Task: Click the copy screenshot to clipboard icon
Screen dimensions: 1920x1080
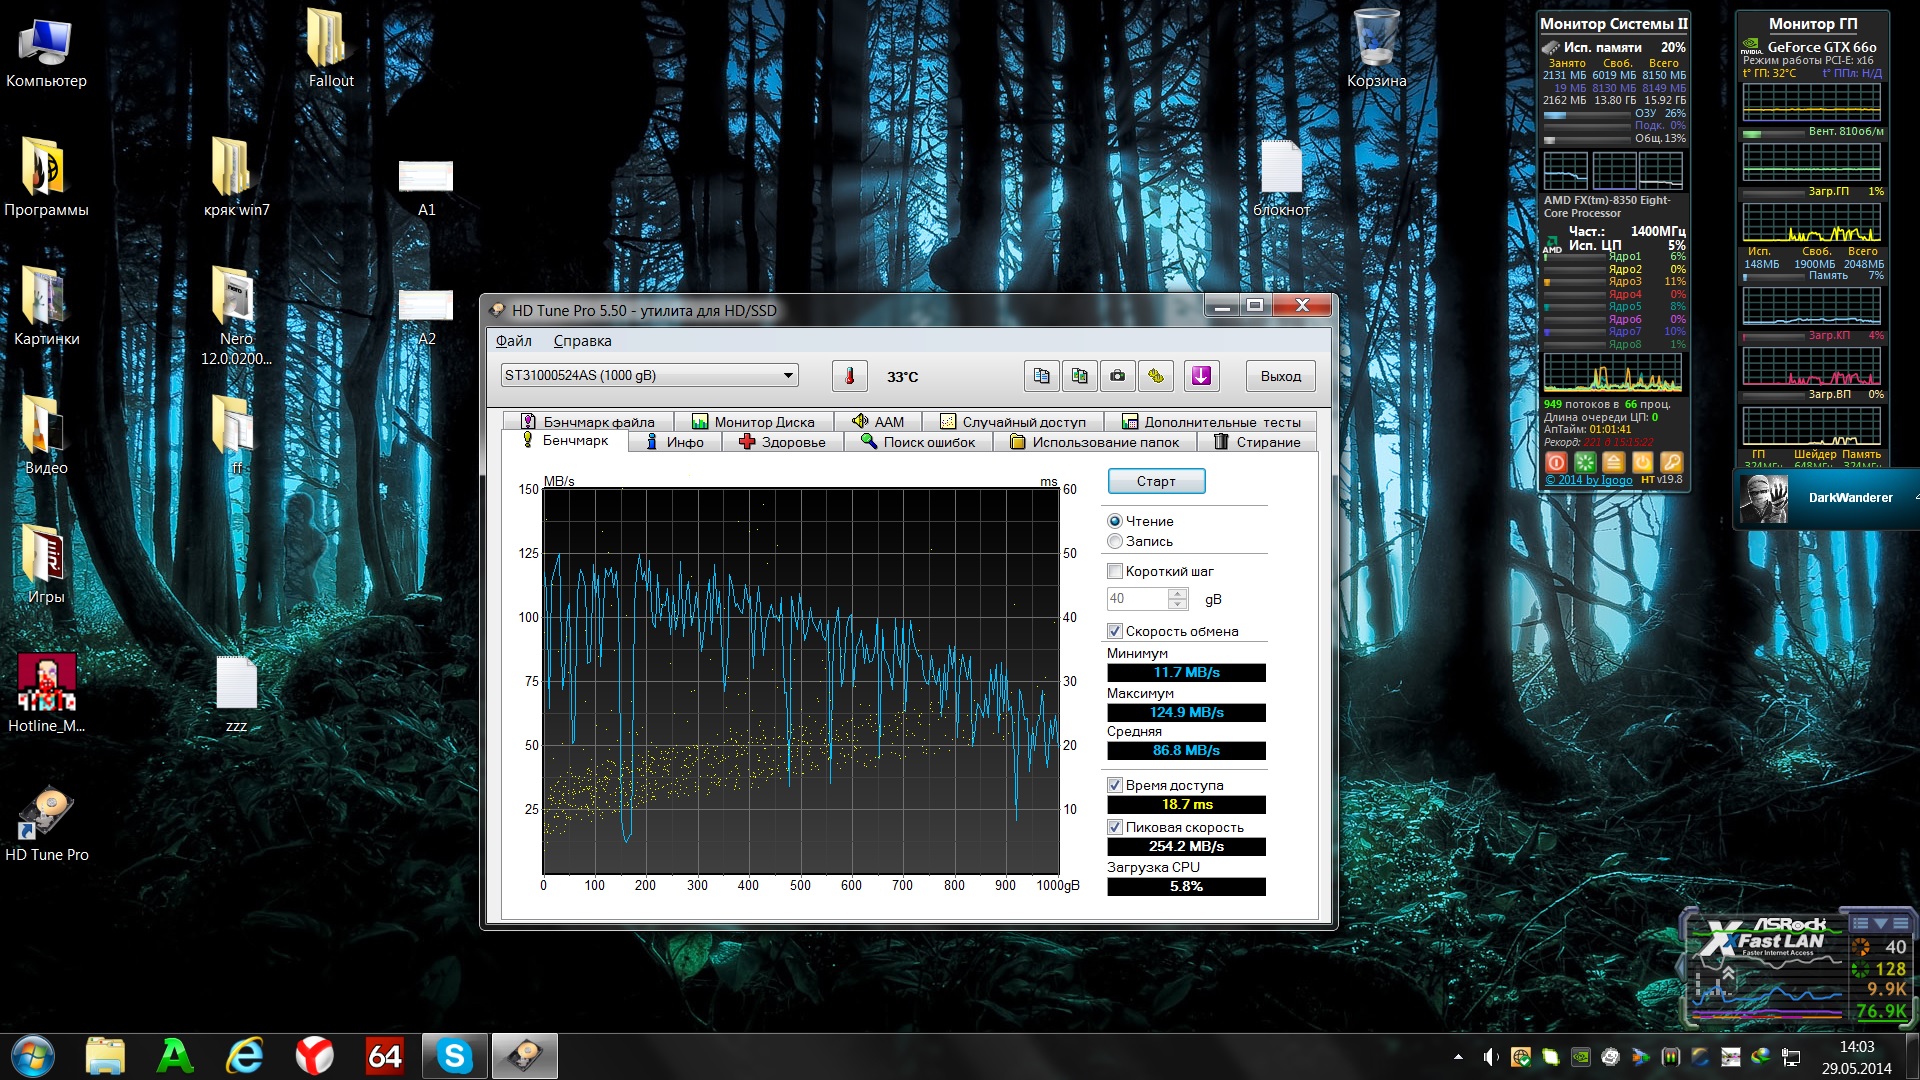Action: click(x=1079, y=376)
